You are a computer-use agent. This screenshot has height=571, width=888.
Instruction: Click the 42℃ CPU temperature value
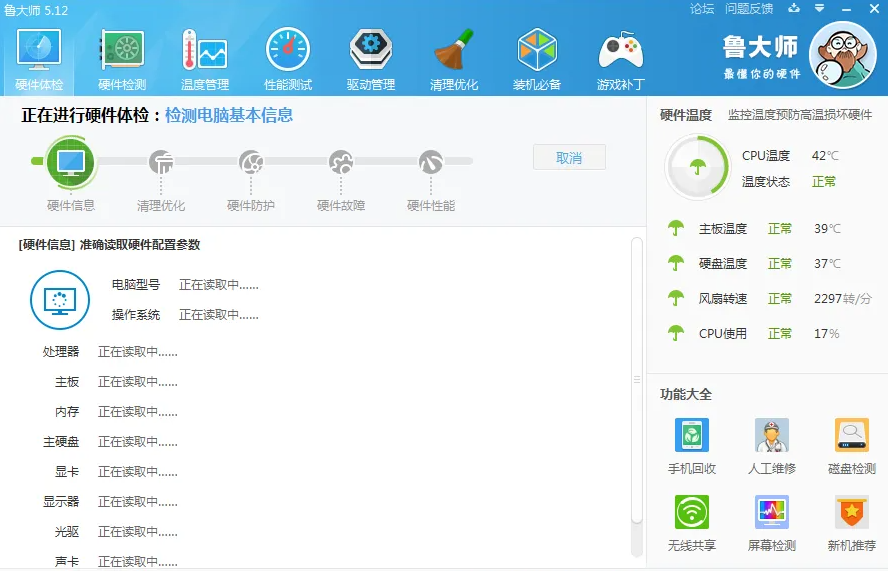click(x=825, y=155)
